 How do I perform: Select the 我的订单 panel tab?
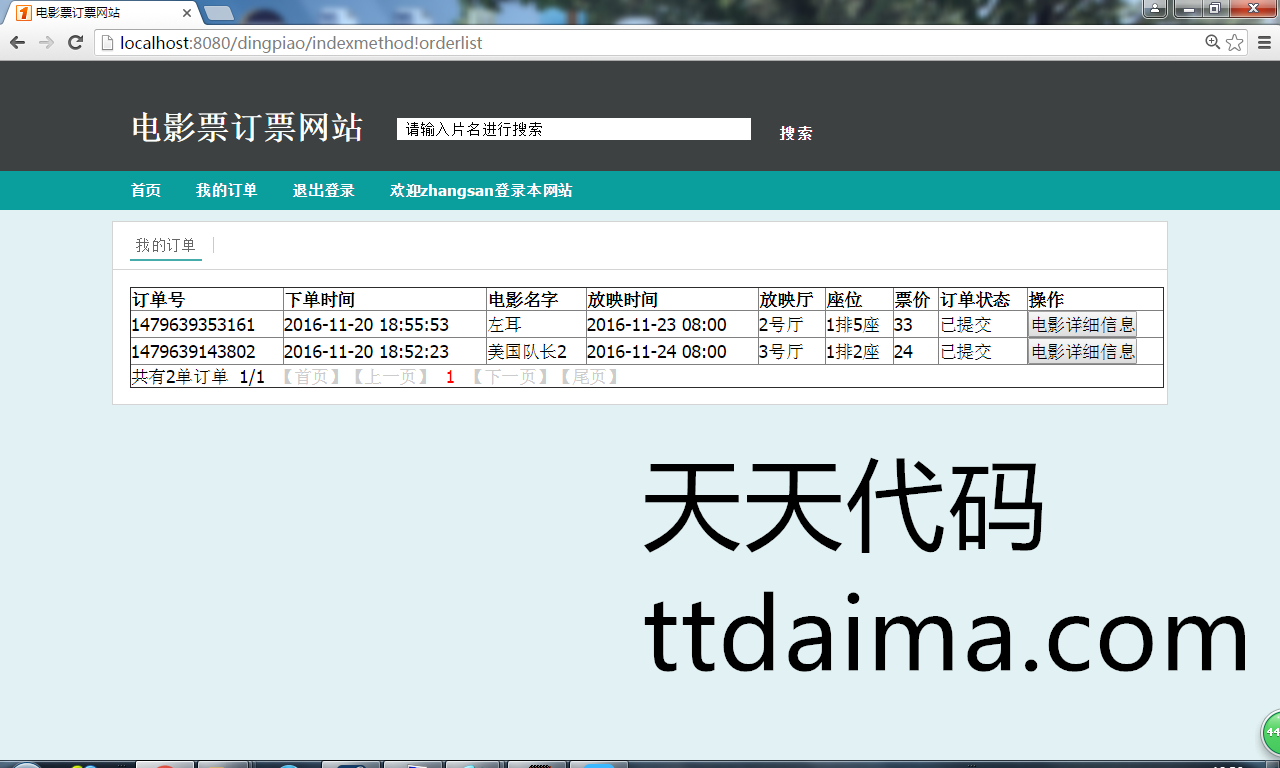pos(166,246)
